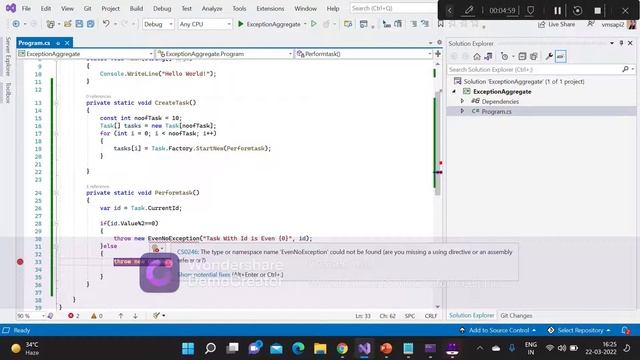Open the Performtask() member dropdown
The width and height of the screenshot is (640, 360).
click(364, 54)
